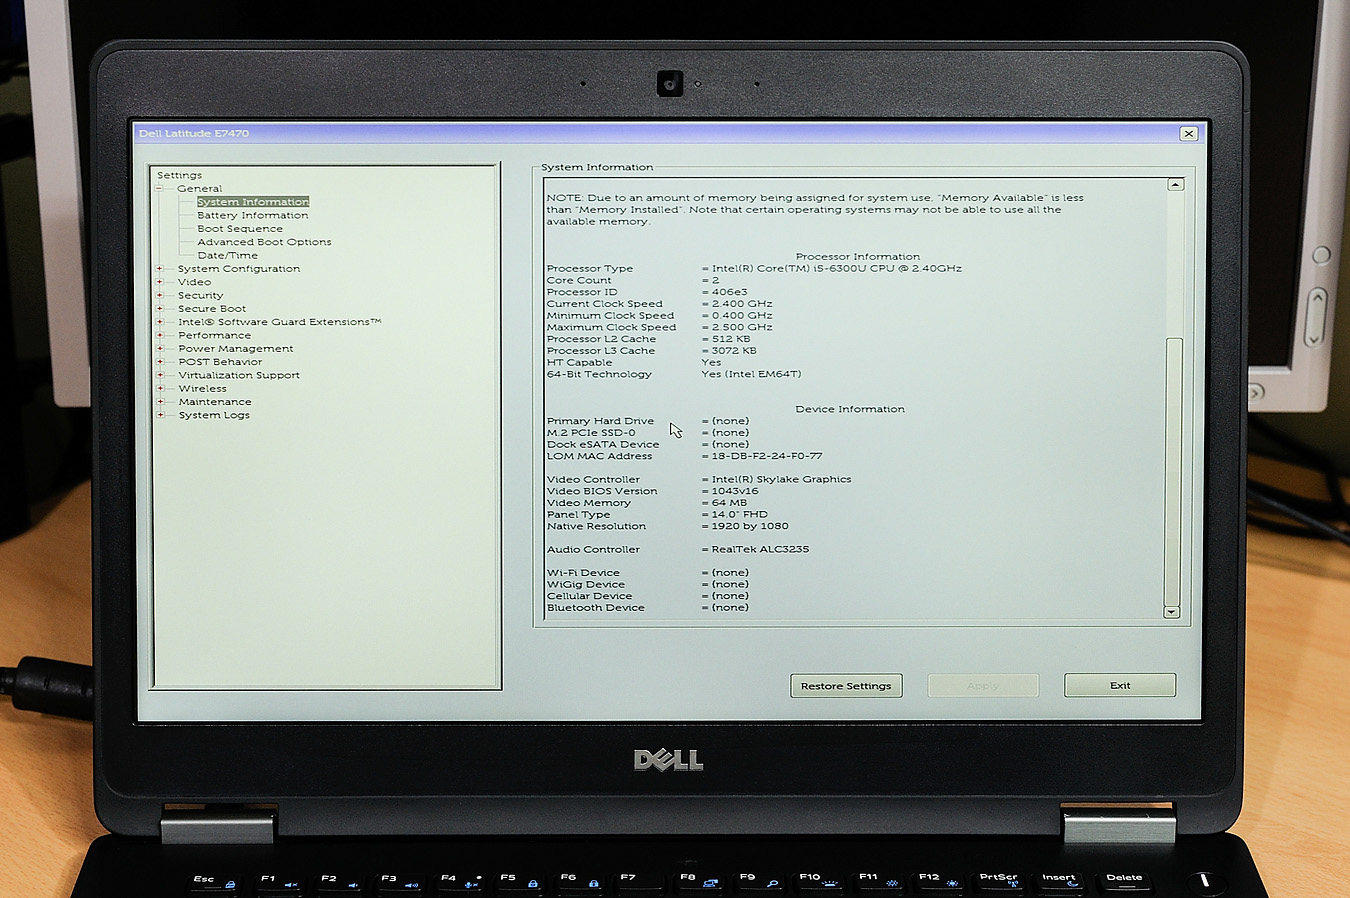The height and width of the screenshot is (898, 1350).
Task: Click the 64-Bit Technology value text
Action: coord(751,374)
